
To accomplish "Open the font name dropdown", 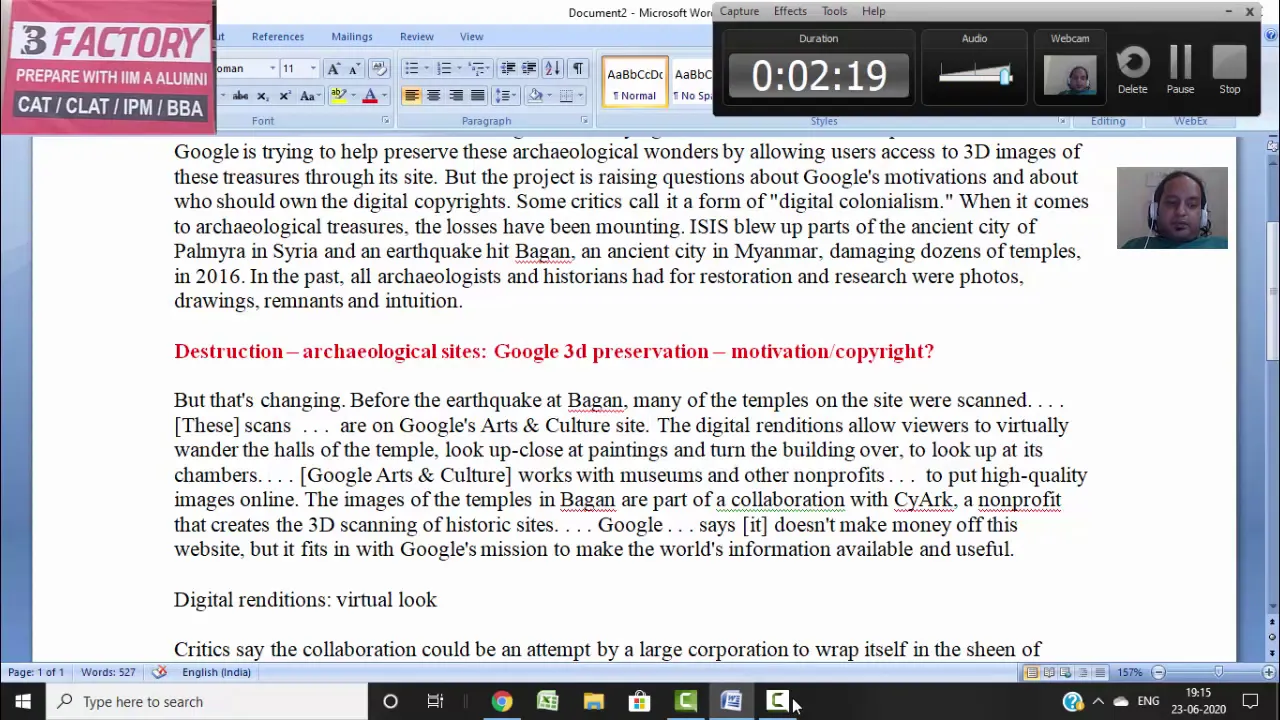I will (x=272, y=68).
